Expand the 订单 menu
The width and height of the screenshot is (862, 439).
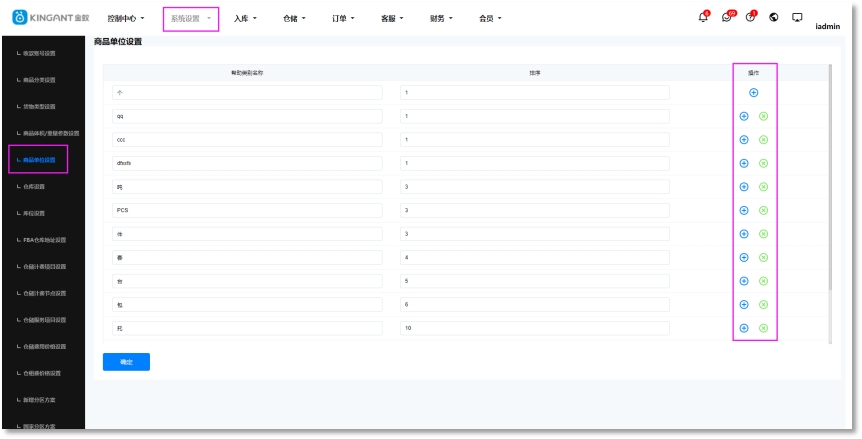tap(344, 19)
